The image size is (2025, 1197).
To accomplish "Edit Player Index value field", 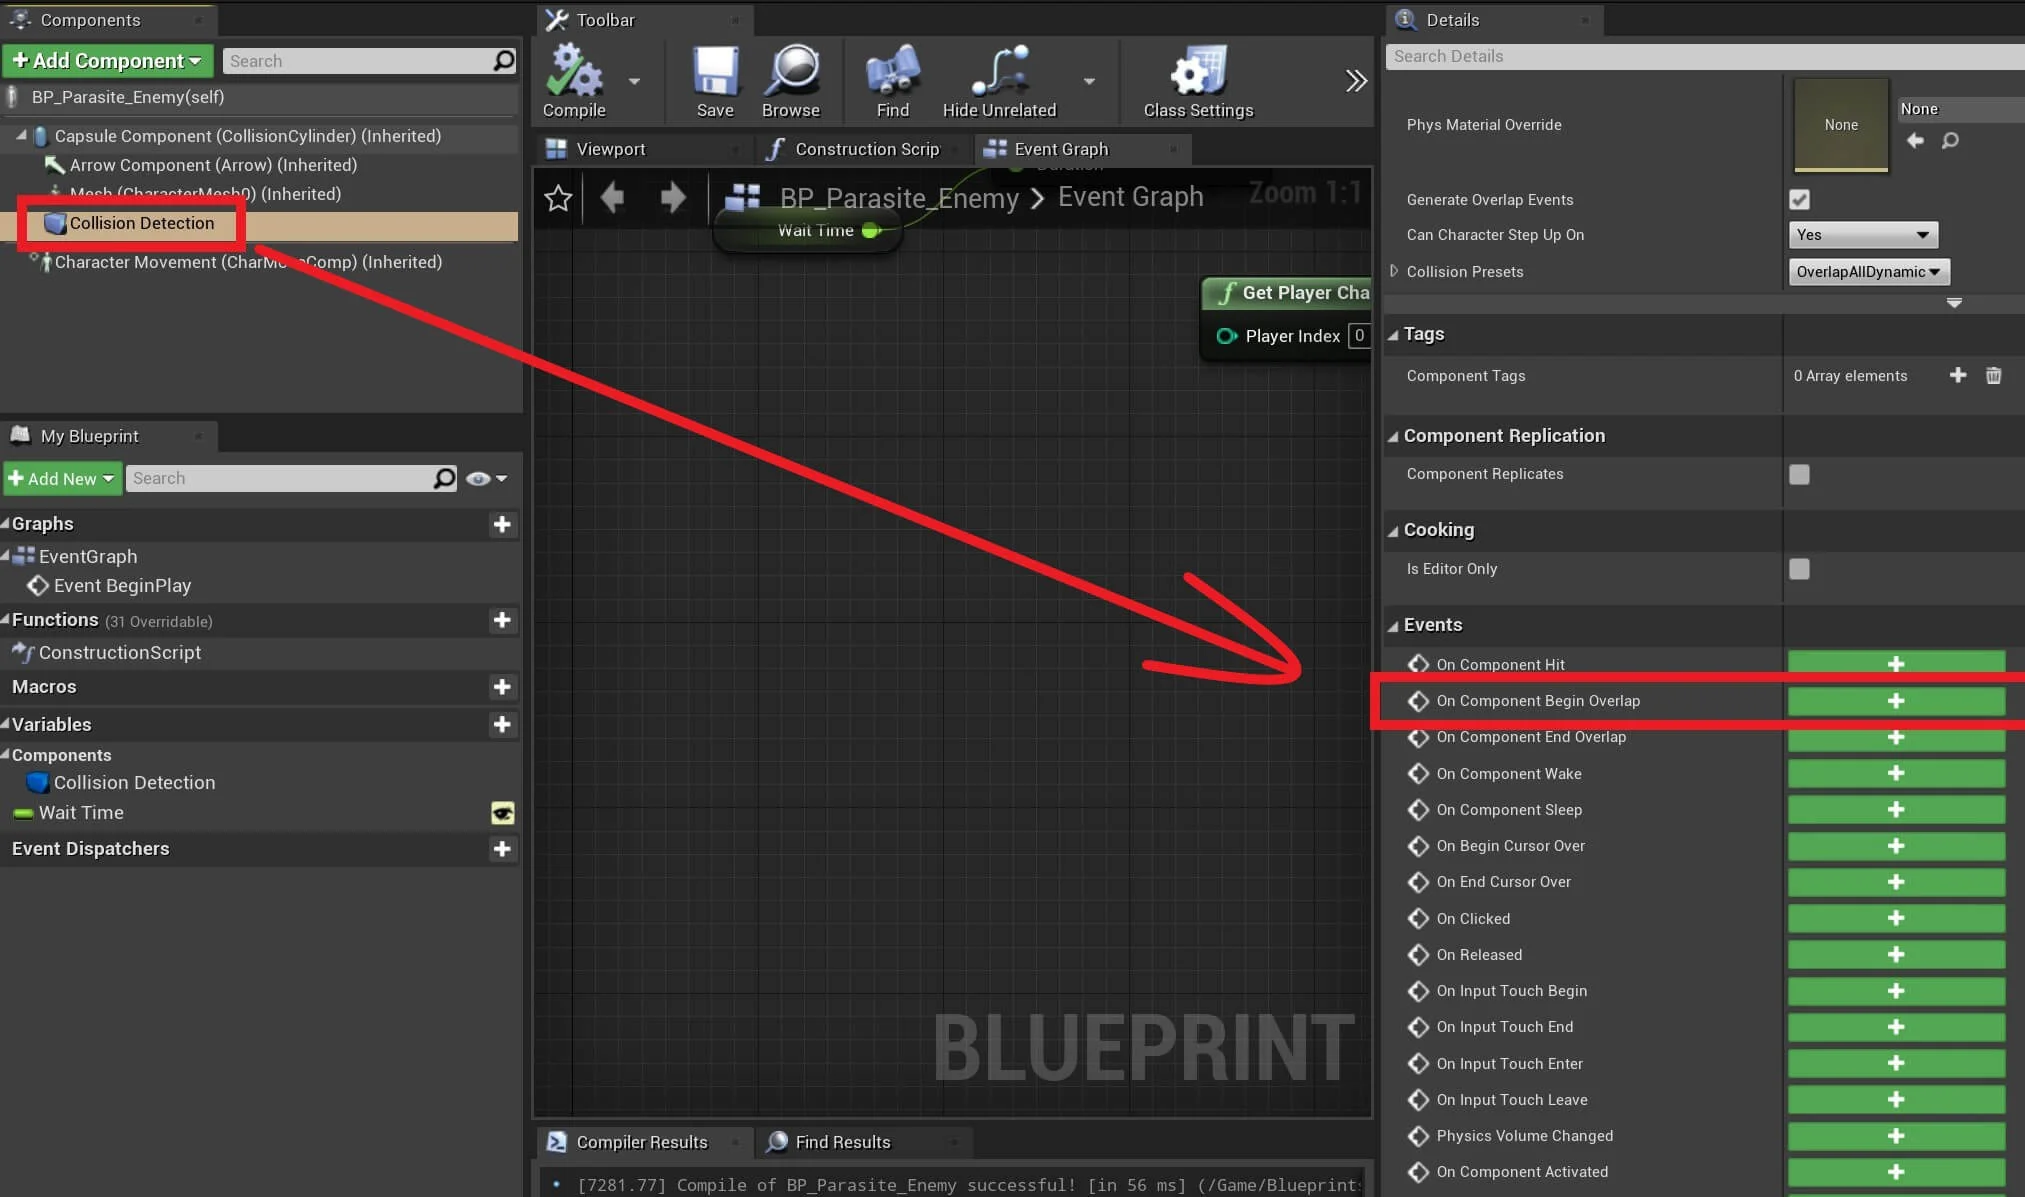I will (1359, 336).
